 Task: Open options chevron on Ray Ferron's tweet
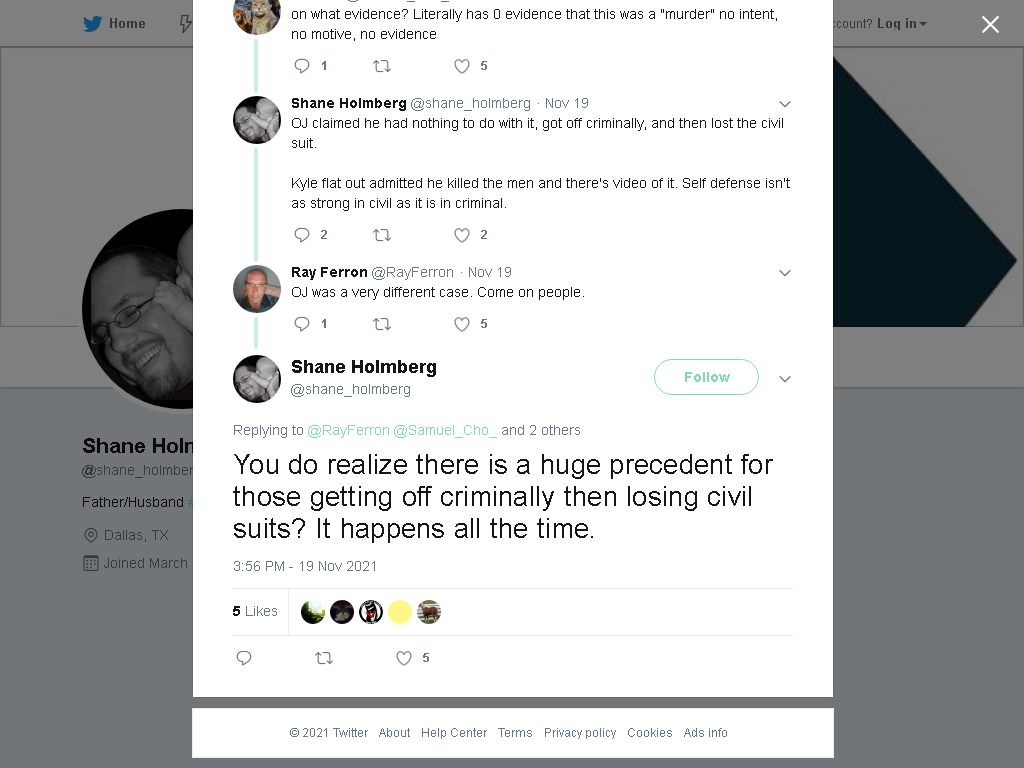[785, 273]
